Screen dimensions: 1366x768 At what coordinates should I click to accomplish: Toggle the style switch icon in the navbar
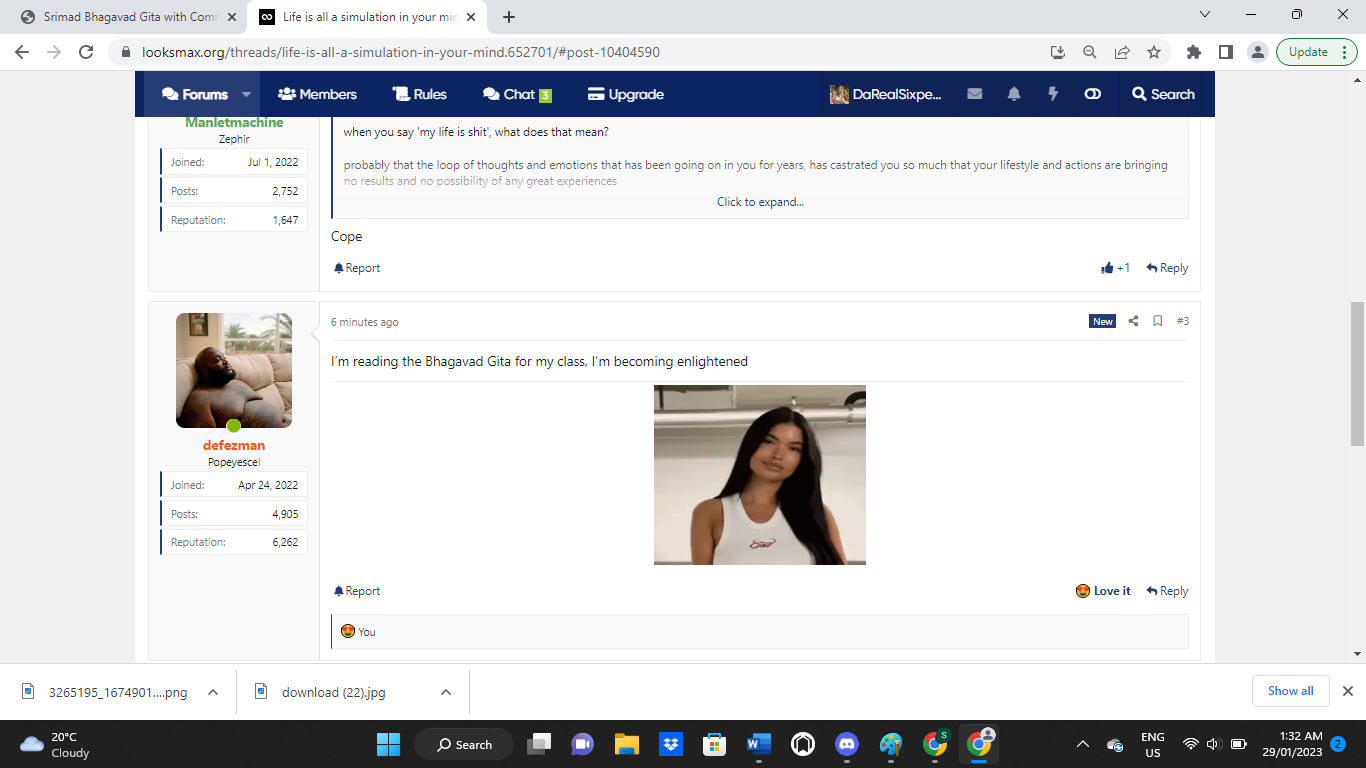1092,94
